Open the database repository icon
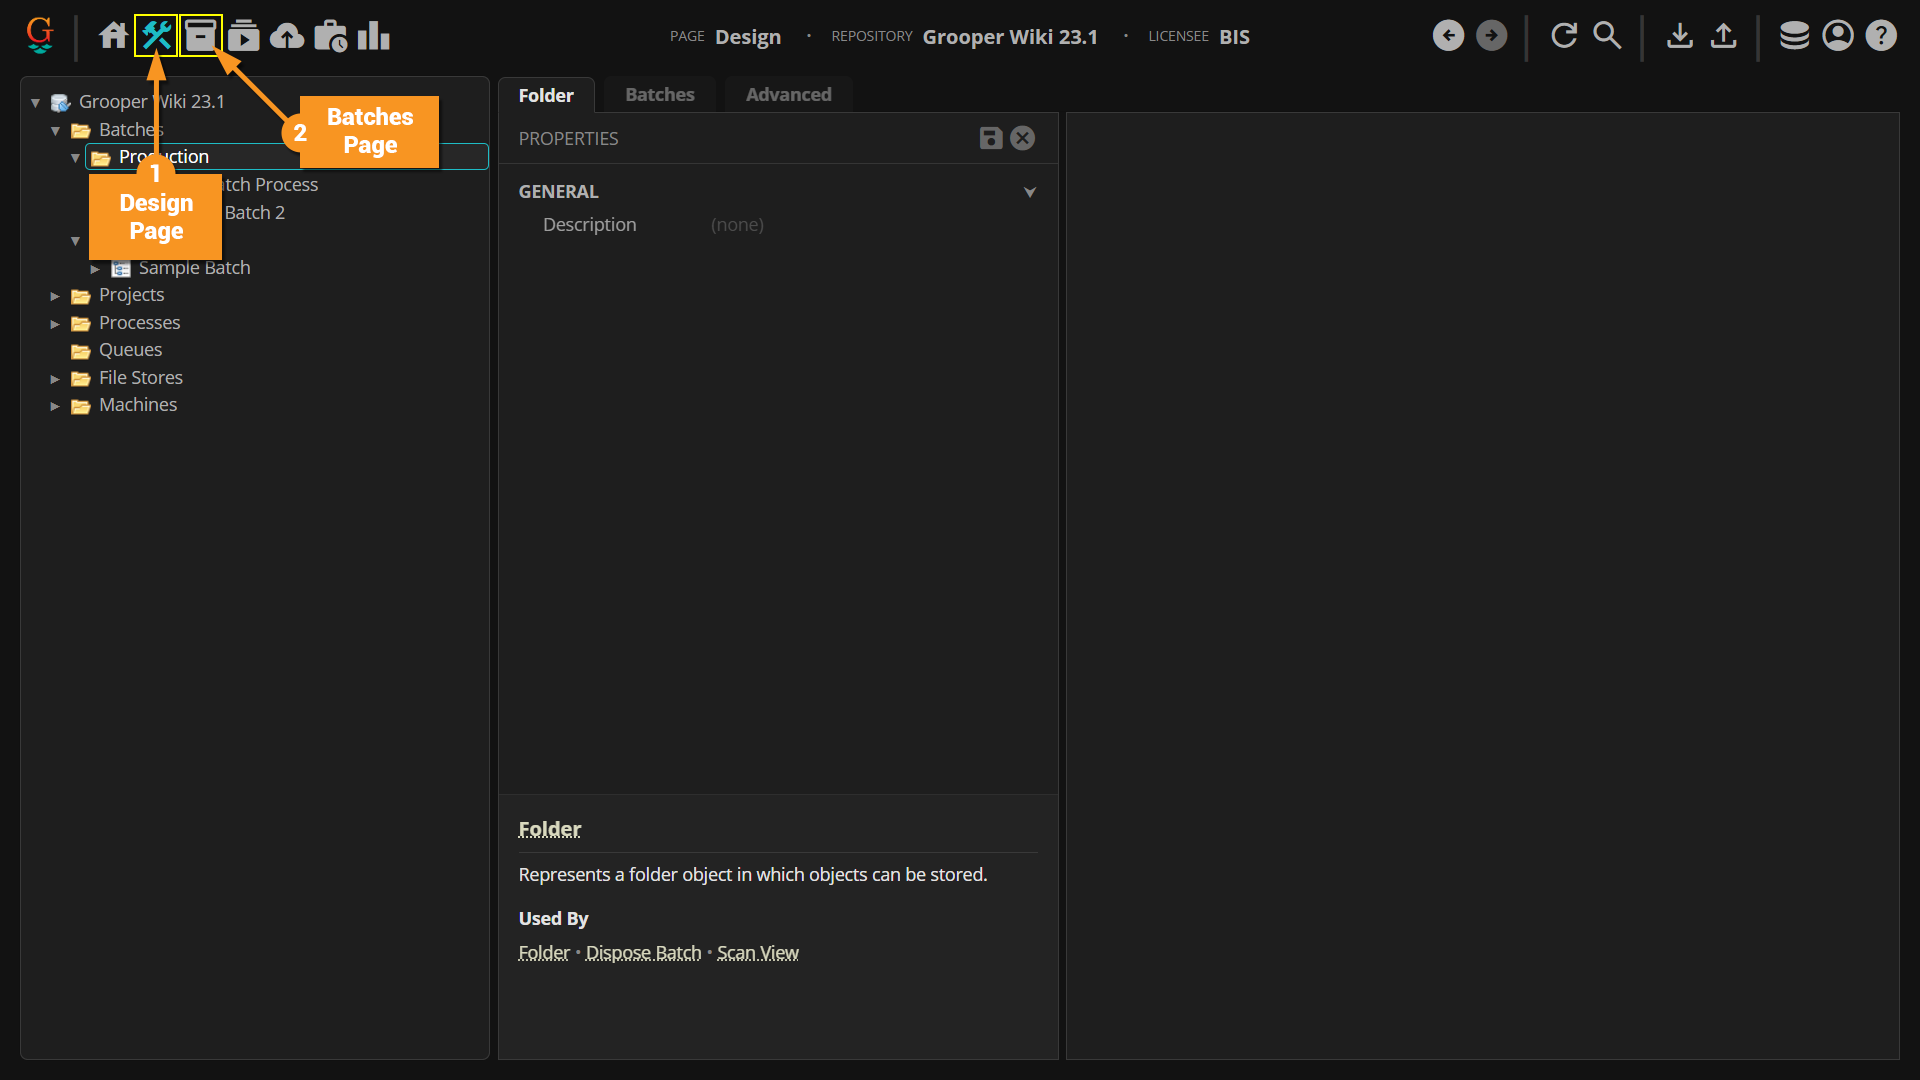The image size is (1920, 1080). coord(1794,36)
